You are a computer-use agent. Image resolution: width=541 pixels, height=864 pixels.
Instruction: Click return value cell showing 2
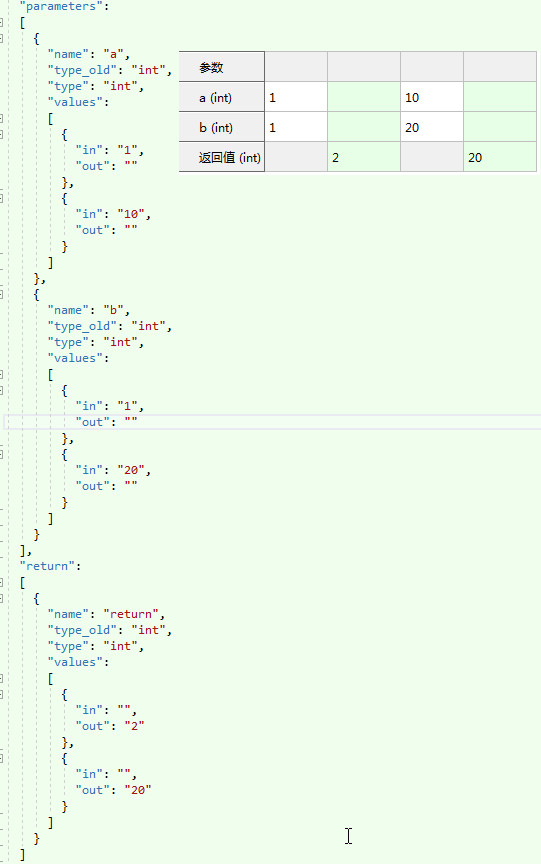point(364,157)
